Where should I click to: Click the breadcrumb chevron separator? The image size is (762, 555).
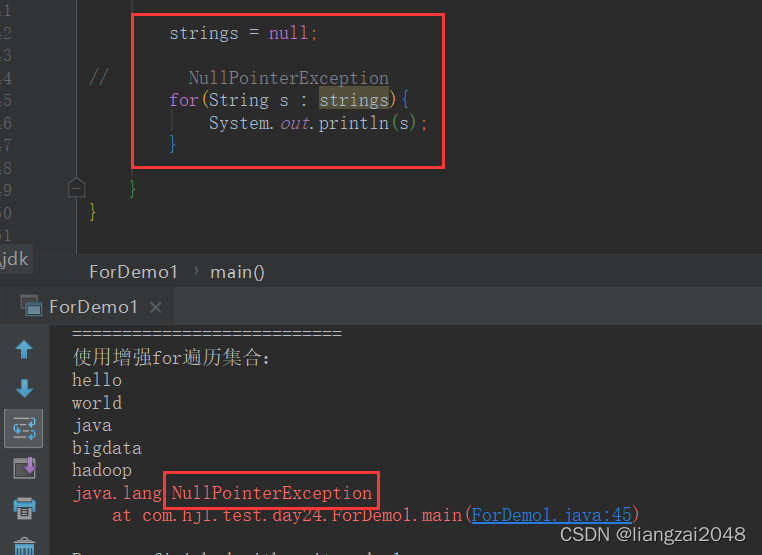coord(196,271)
